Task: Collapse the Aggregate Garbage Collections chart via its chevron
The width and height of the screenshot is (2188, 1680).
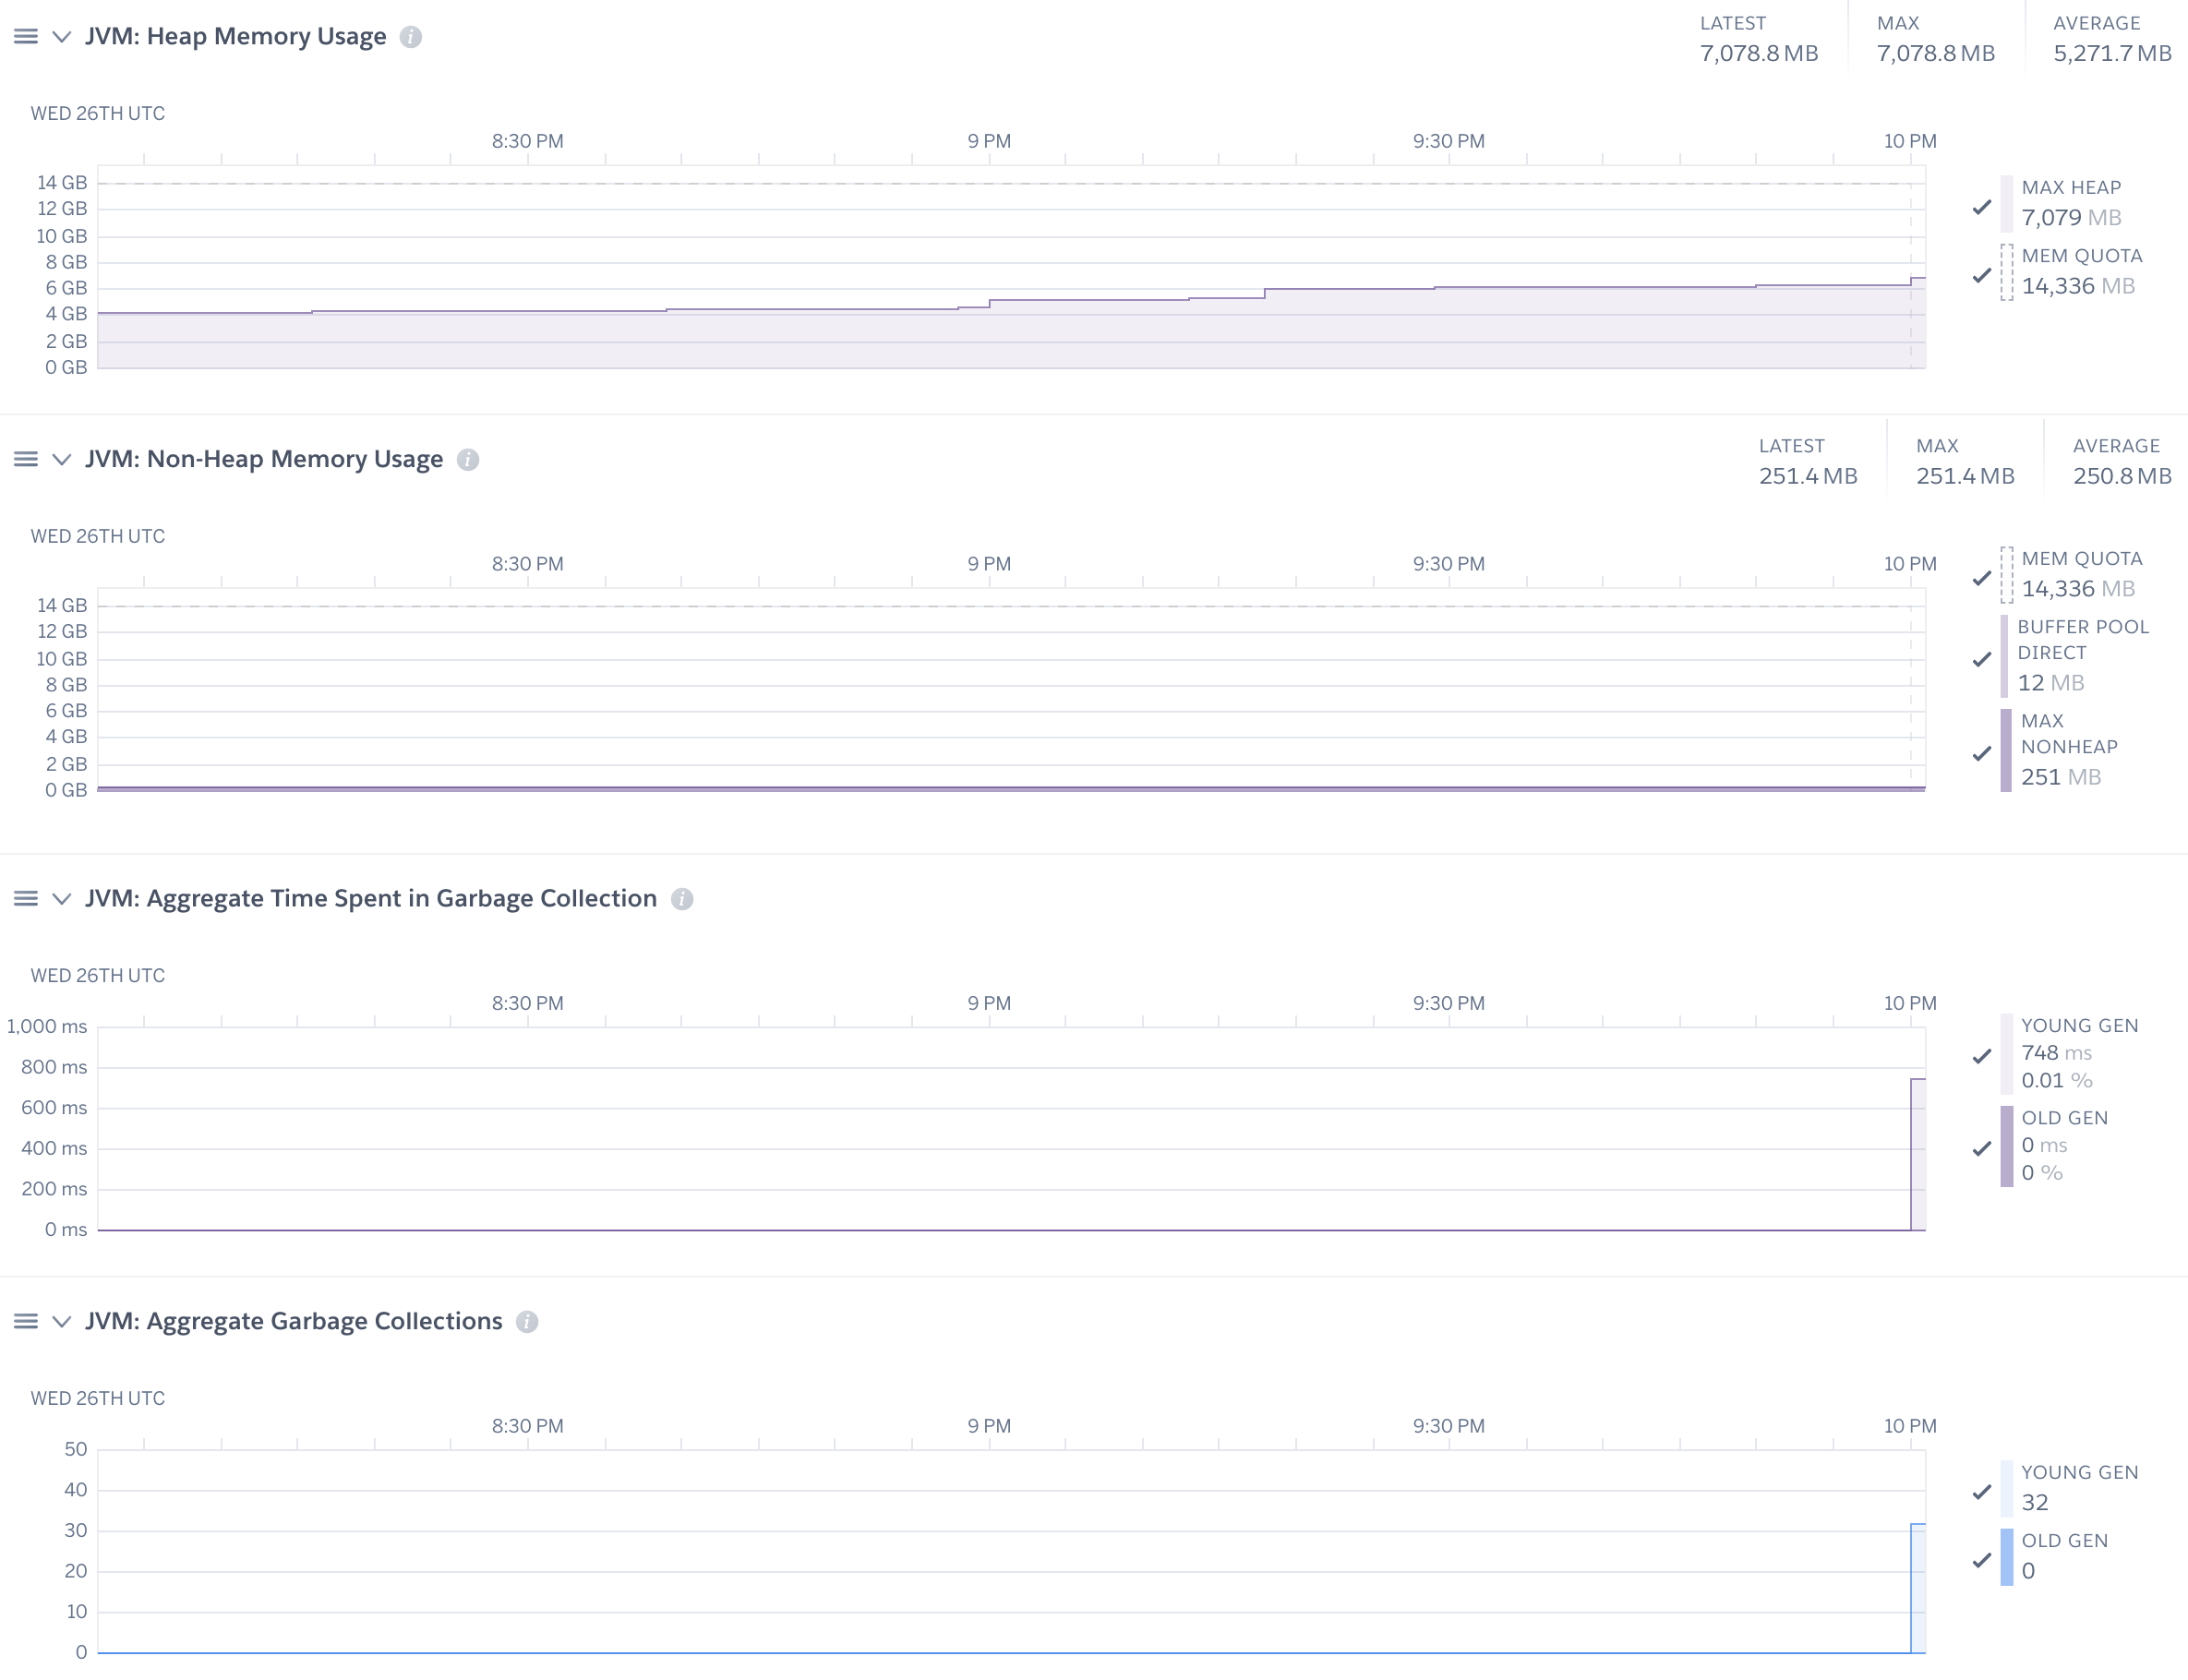Action: [x=62, y=1321]
